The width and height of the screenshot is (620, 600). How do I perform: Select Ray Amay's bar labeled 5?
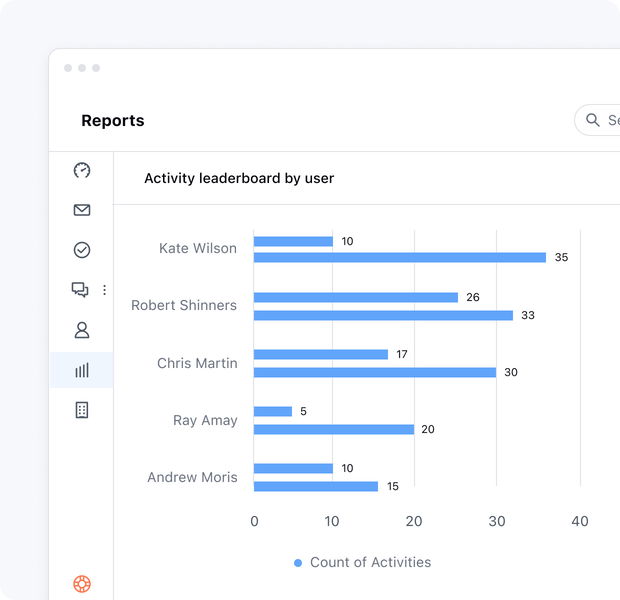click(273, 411)
